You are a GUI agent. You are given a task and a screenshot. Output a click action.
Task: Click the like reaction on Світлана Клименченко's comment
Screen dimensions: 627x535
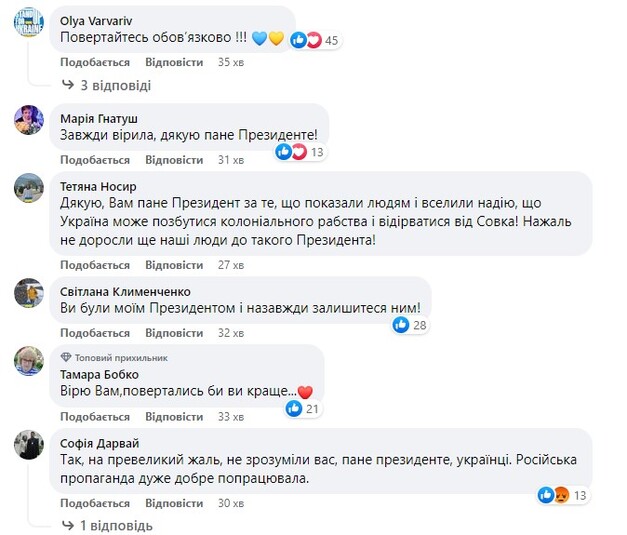401,324
